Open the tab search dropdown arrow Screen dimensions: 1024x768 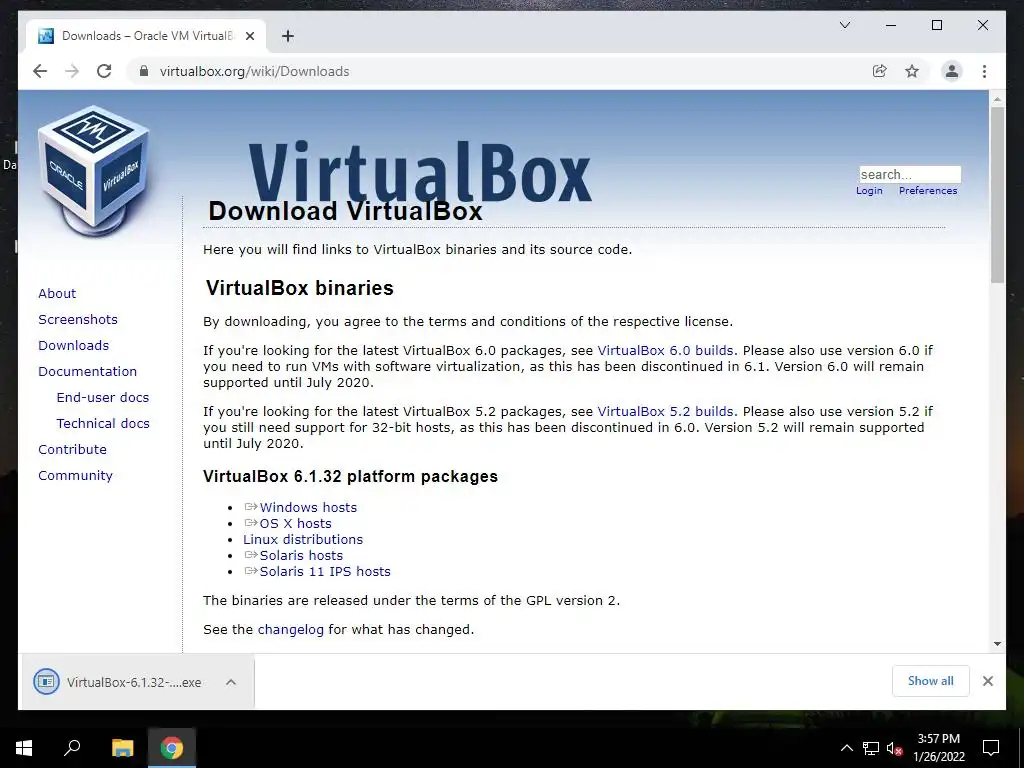click(844, 25)
